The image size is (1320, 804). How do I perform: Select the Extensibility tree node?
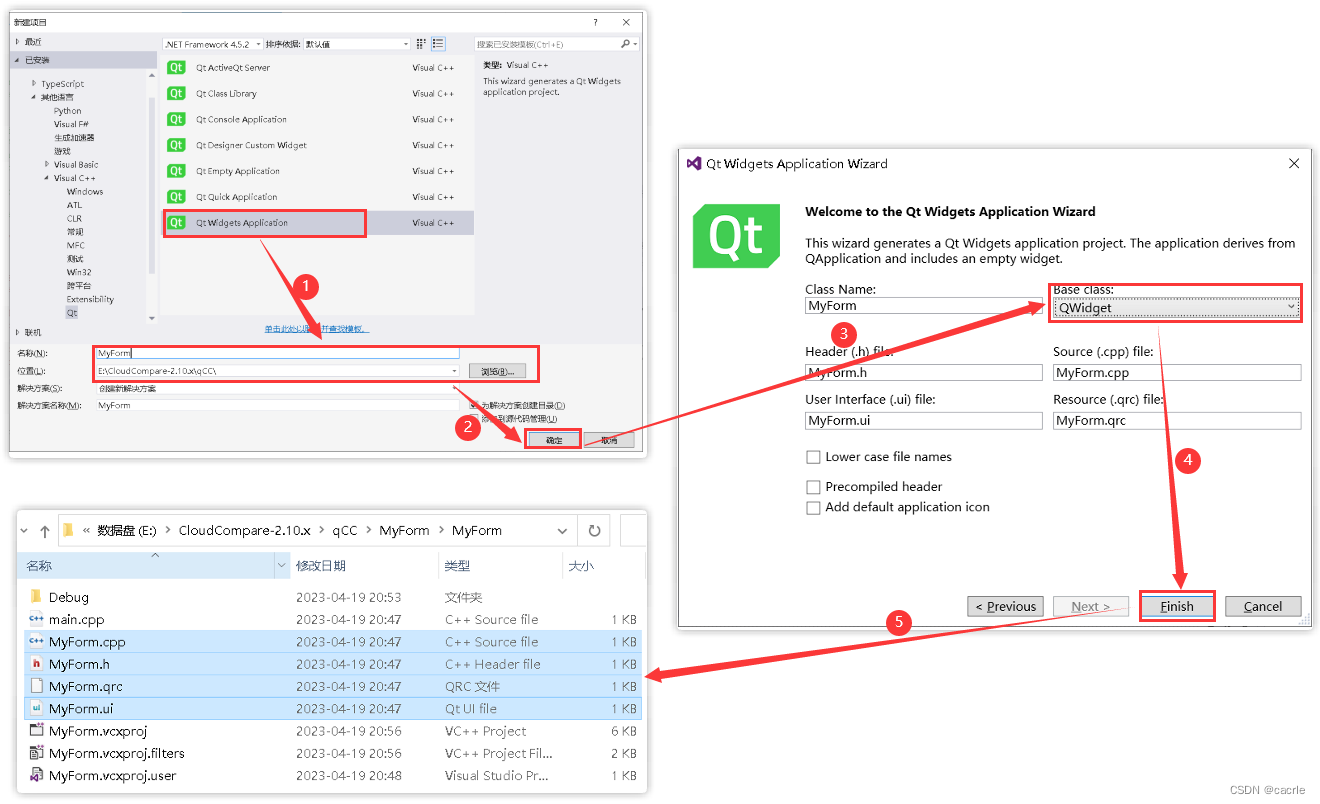click(x=90, y=299)
